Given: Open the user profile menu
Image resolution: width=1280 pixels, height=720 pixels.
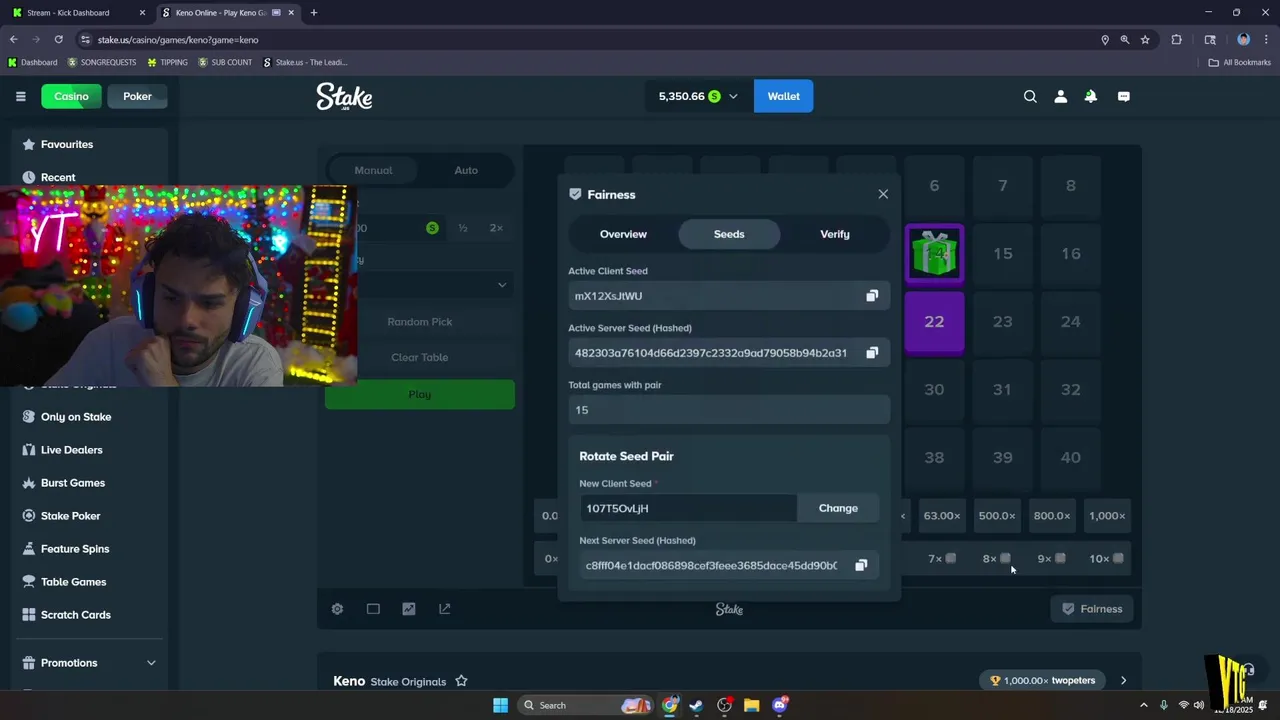Looking at the screenshot, I should (1061, 96).
